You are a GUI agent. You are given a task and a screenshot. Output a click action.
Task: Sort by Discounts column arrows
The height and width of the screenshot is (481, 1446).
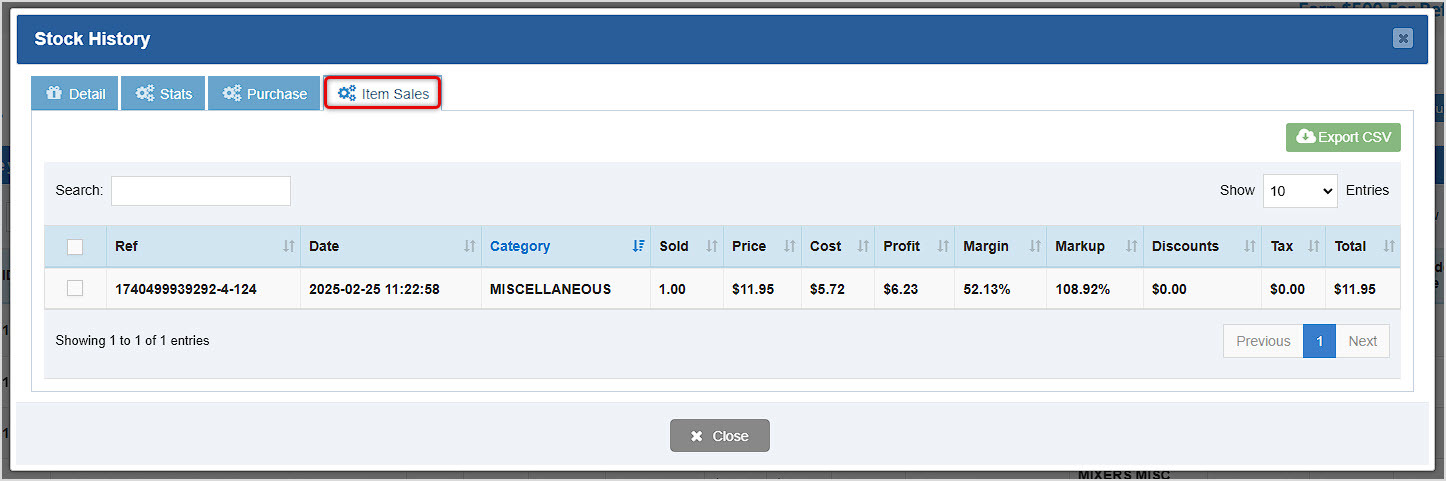click(1249, 246)
